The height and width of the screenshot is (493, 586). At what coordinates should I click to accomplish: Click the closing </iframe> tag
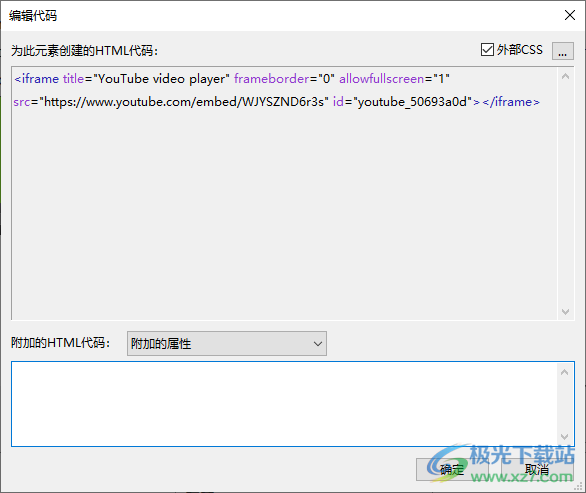click(x=511, y=102)
